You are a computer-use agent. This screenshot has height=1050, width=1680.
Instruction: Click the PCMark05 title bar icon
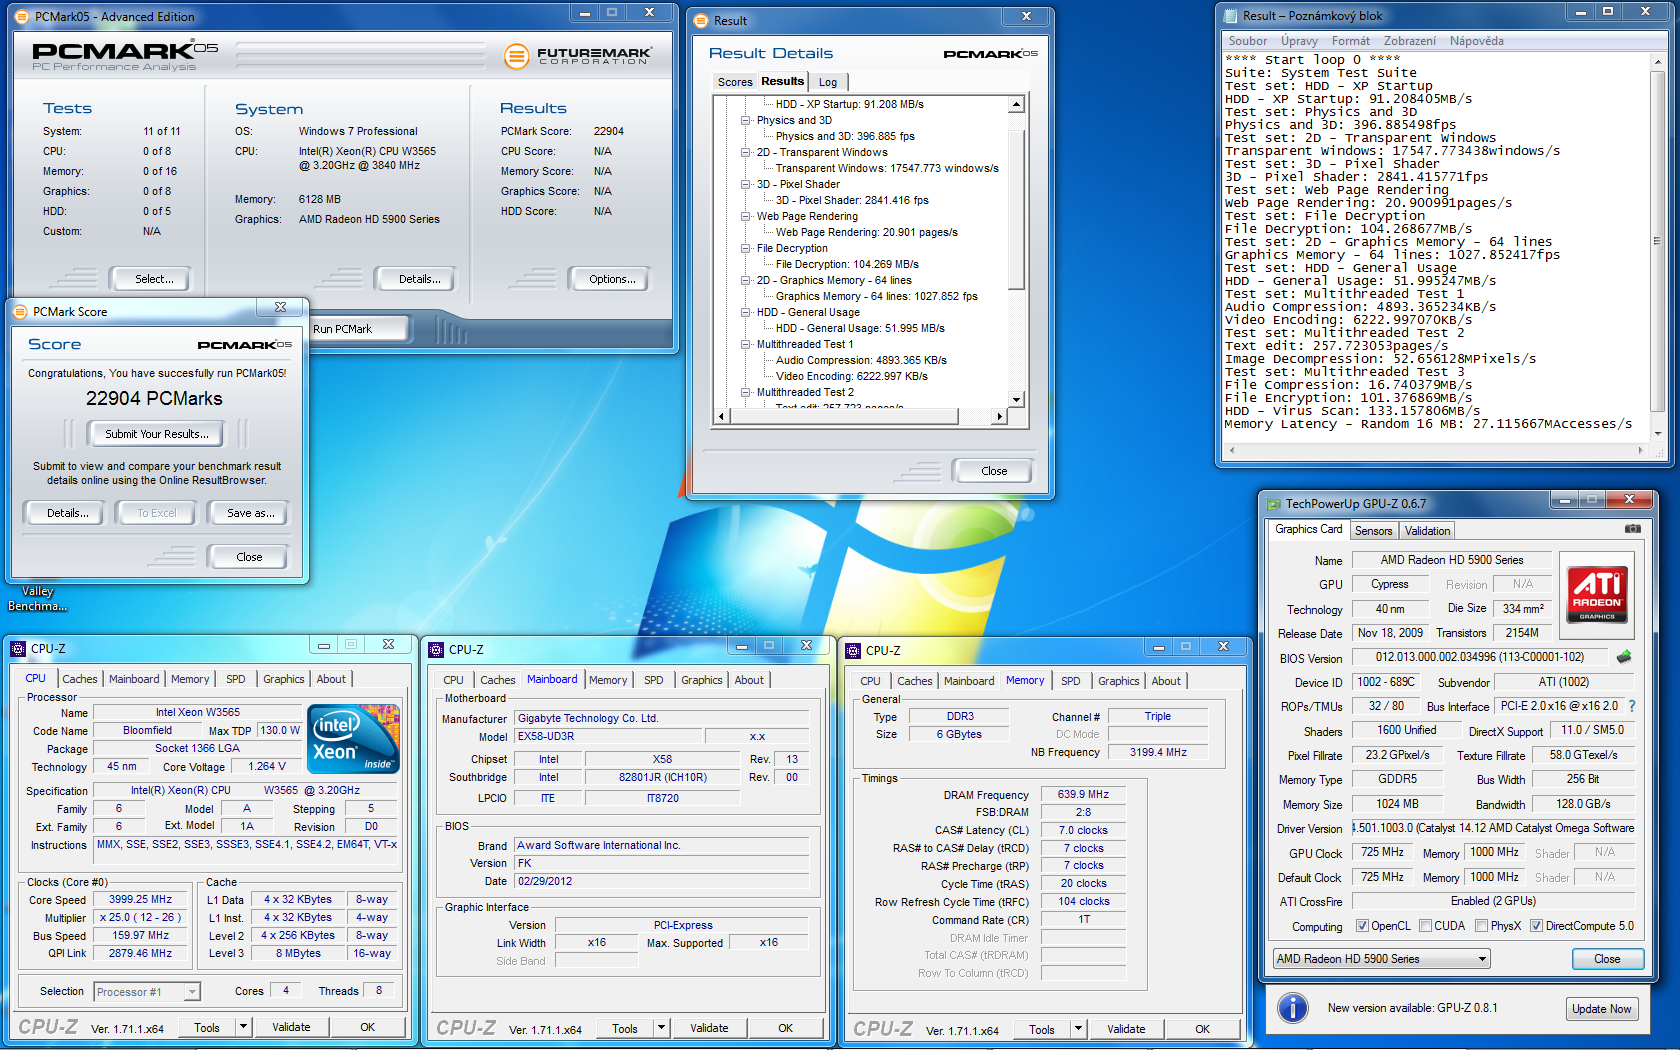click(22, 16)
